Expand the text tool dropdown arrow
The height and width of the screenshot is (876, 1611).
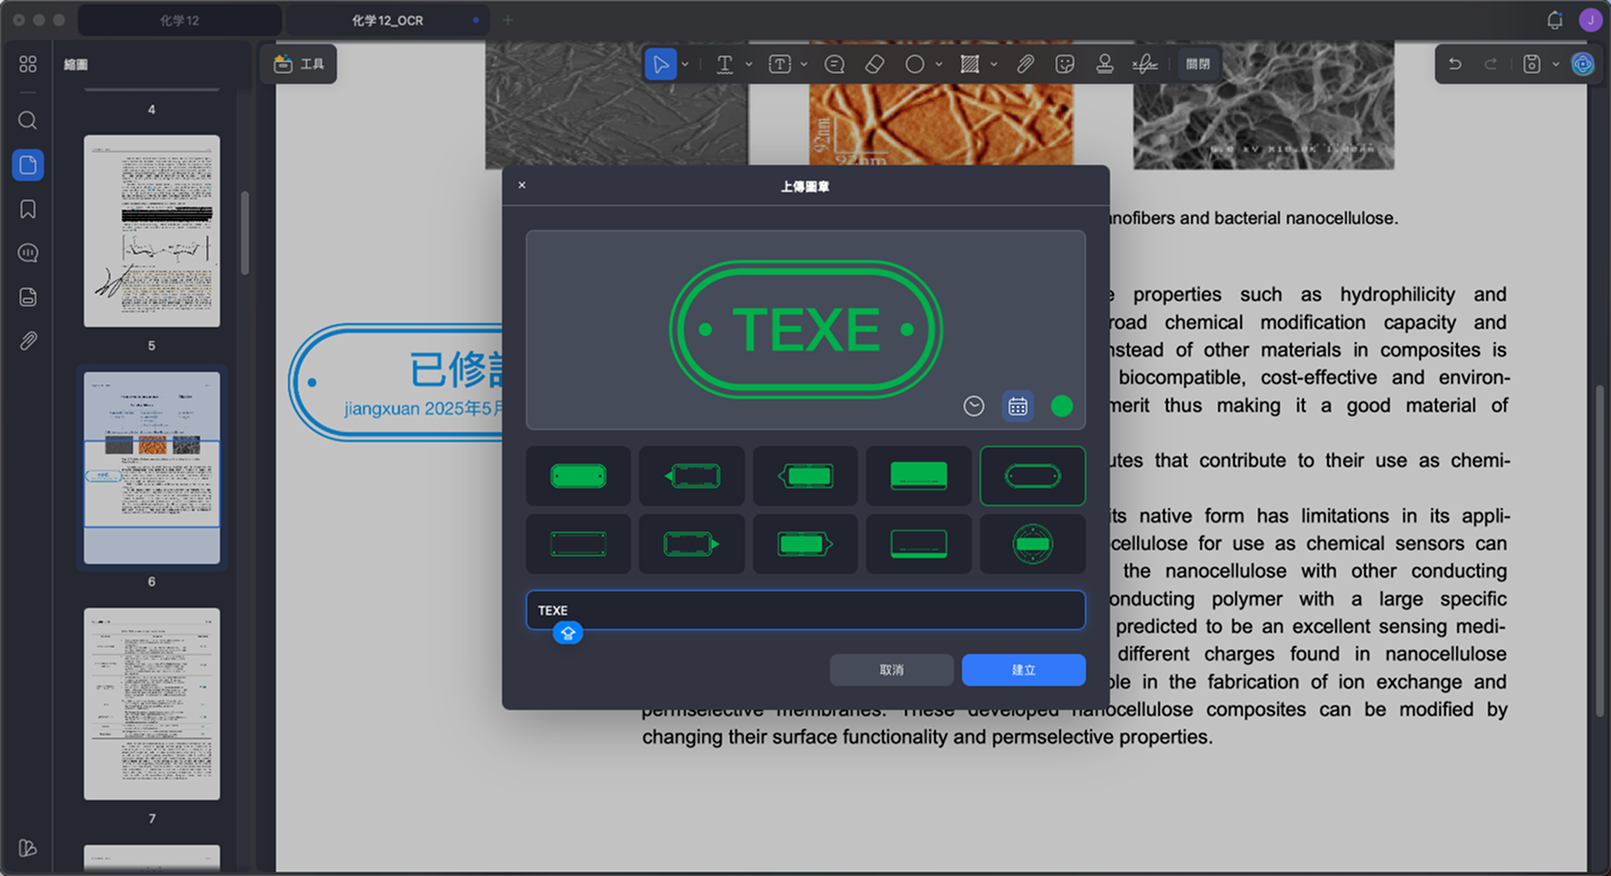pyautogui.click(x=749, y=64)
